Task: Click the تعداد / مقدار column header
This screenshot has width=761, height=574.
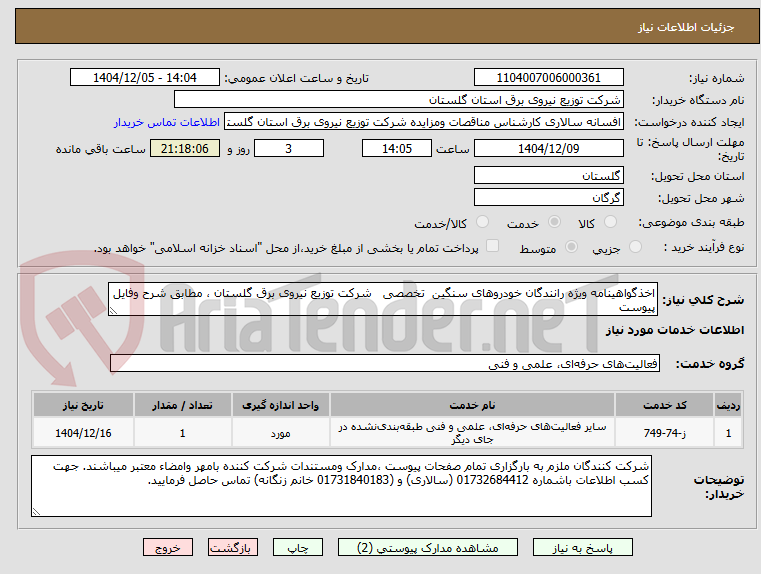Action: click(182, 405)
